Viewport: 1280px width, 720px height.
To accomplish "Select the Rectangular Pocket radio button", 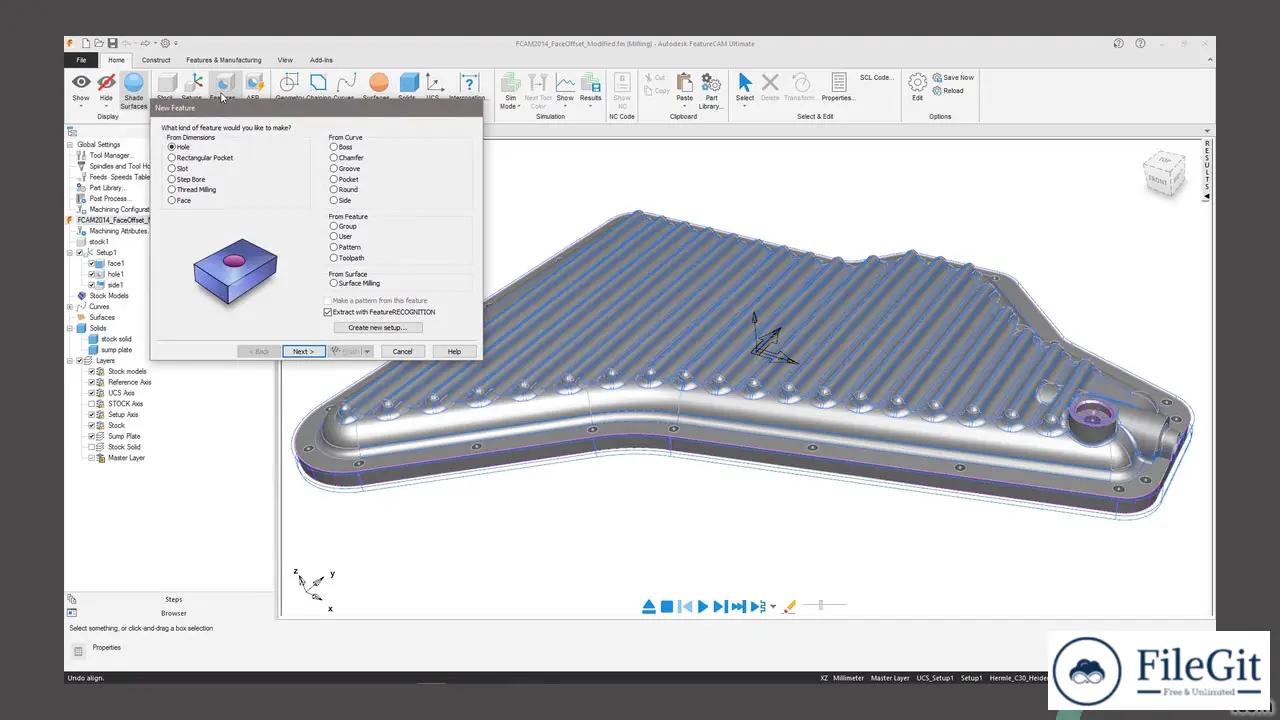I will tap(172, 158).
